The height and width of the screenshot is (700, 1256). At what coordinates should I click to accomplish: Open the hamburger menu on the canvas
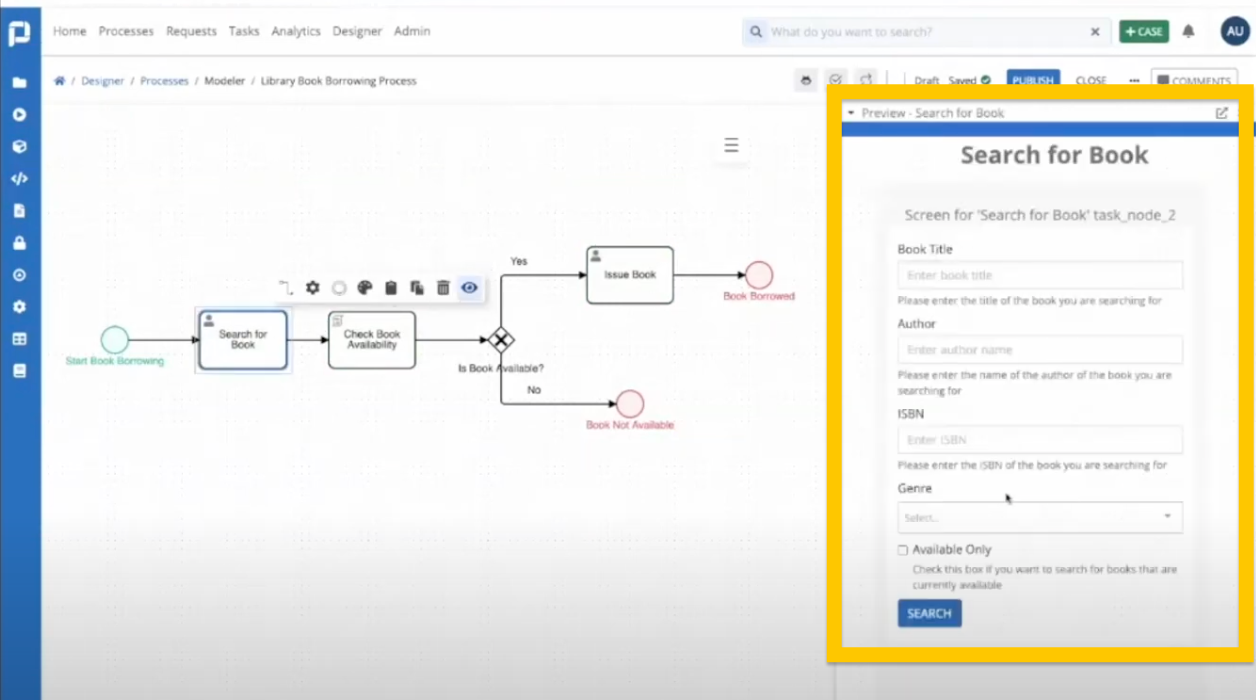click(x=731, y=145)
